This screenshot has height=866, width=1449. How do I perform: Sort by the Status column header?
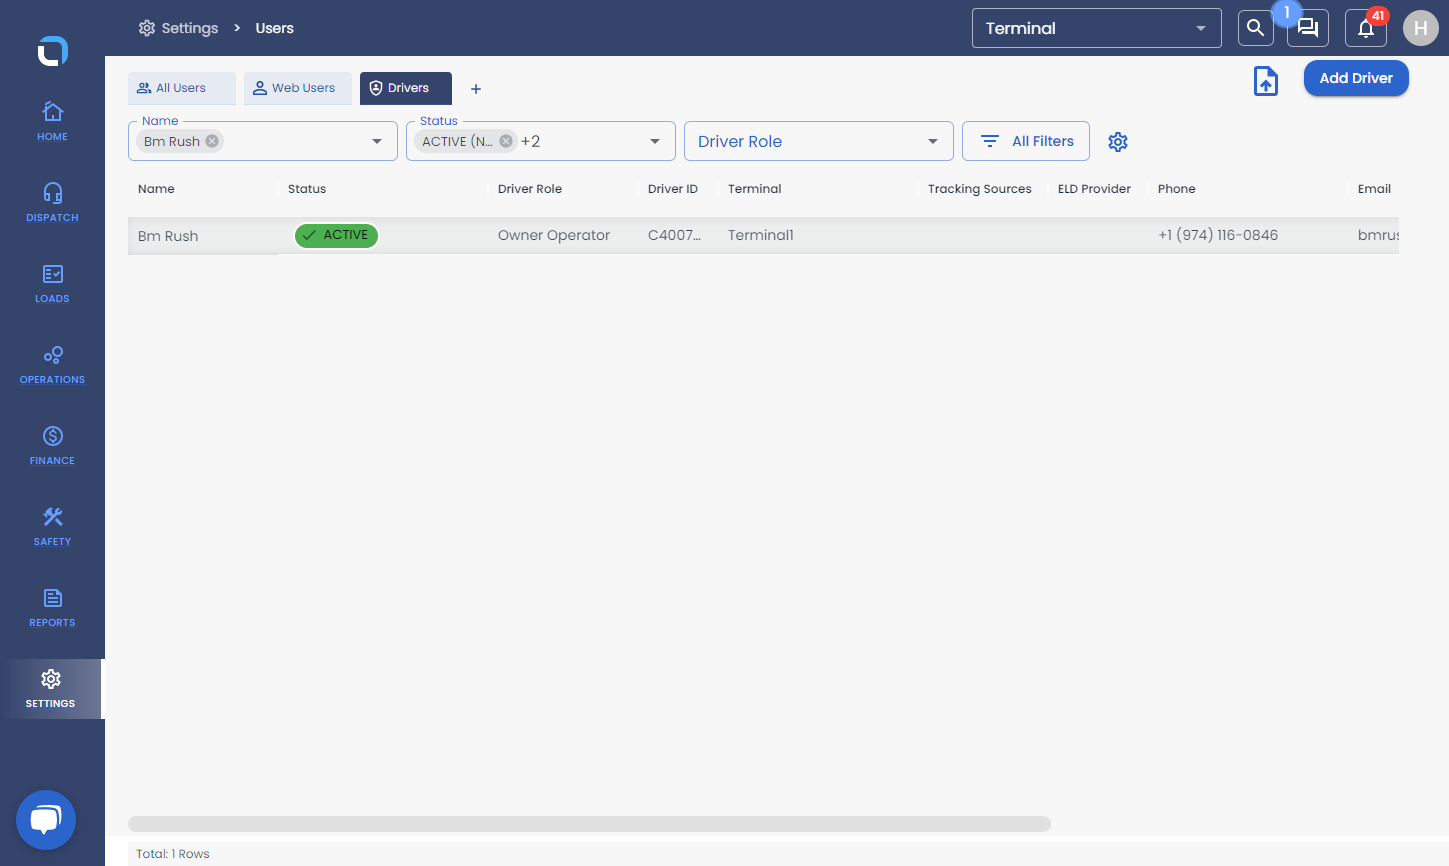307,189
